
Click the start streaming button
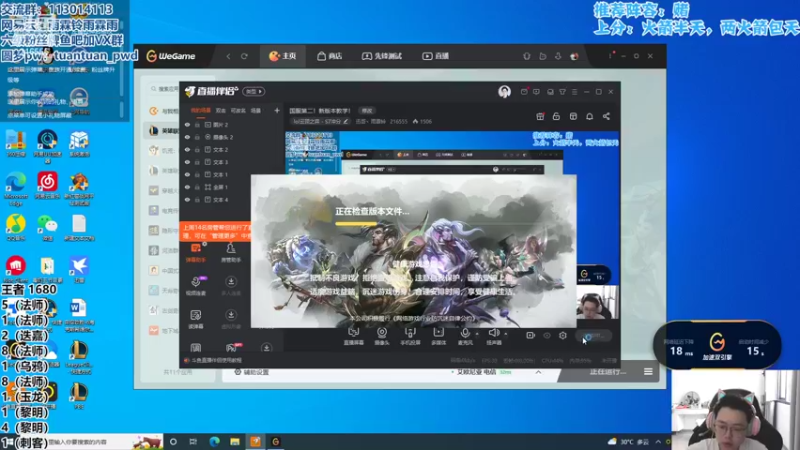pyautogui.click(x=594, y=336)
